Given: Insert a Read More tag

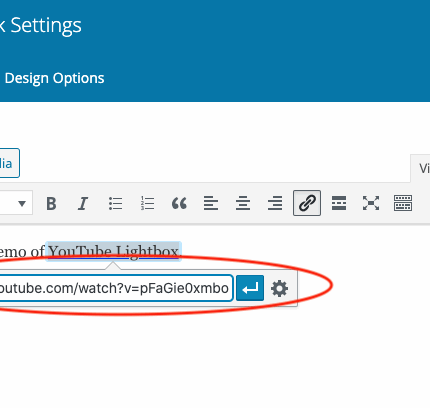Looking at the screenshot, I should [x=339, y=203].
